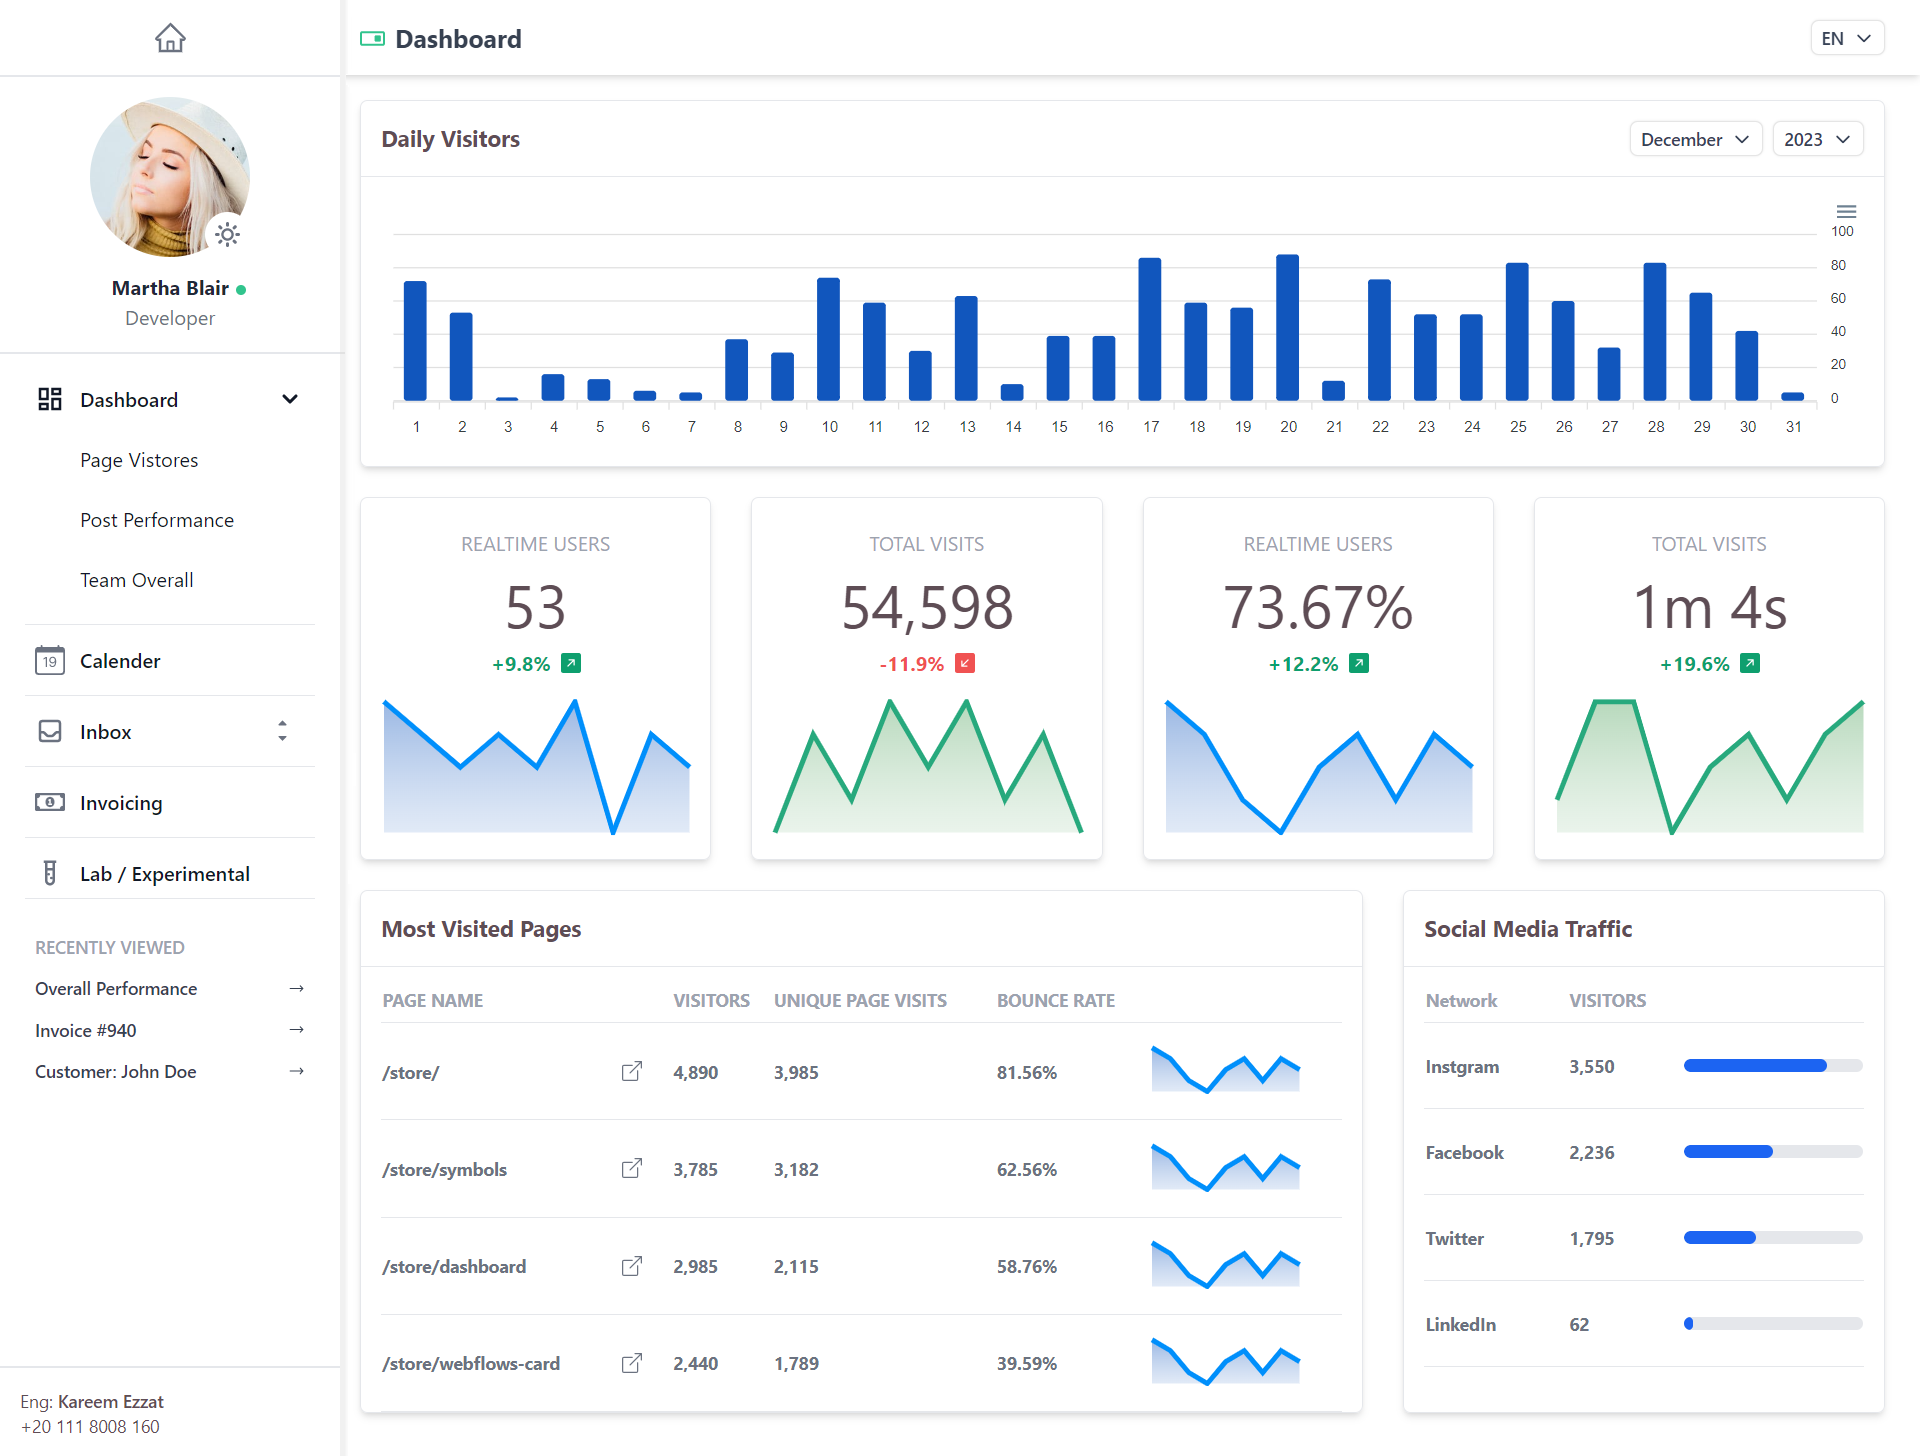
Task: Click the Twitter visitors progress bar
Action: (1773, 1237)
